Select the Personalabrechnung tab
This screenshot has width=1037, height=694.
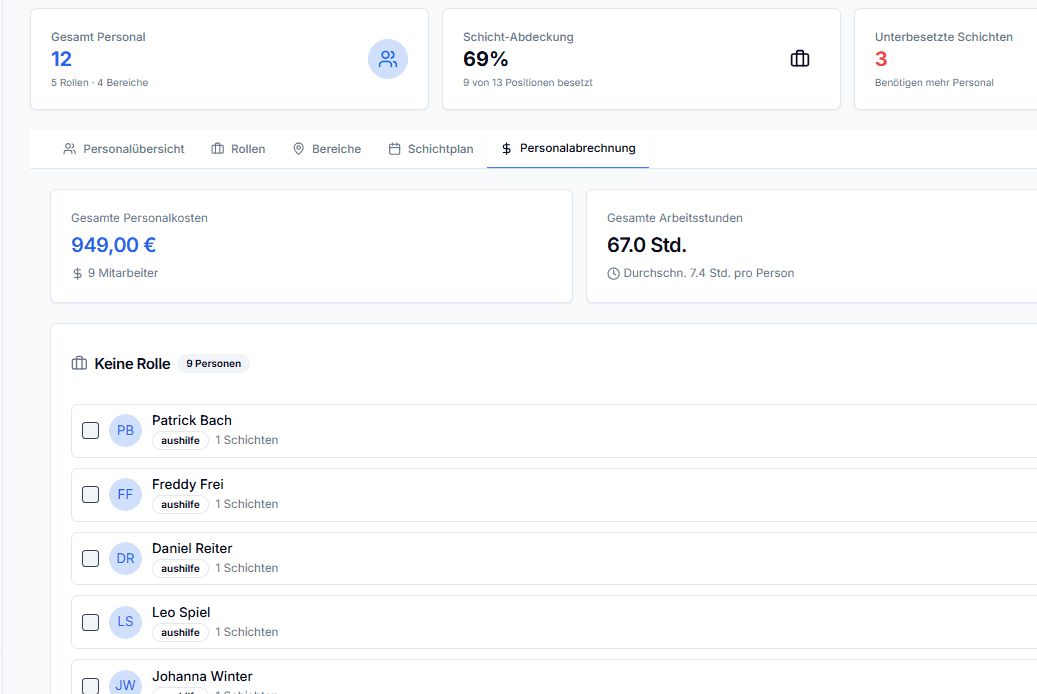tap(568, 149)
